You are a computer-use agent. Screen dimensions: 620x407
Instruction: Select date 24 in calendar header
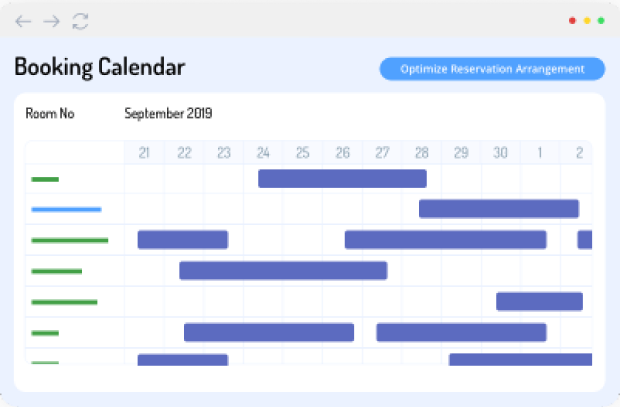(x=263, y=153)
